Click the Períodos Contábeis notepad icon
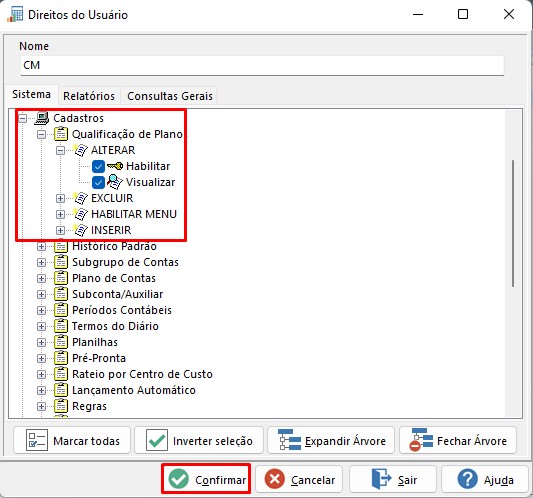The height and width of the screenshot is (498, 533). click(61, 310)
